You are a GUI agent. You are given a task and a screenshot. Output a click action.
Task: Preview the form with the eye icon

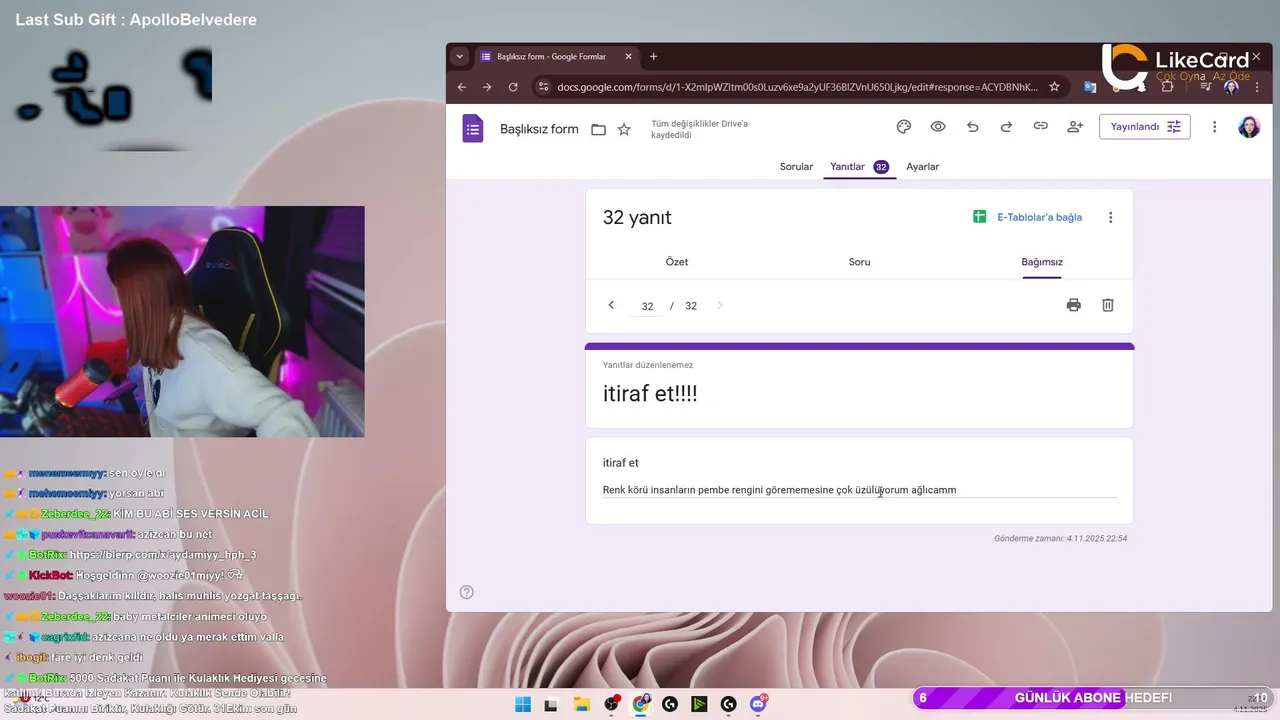point(938,127)
